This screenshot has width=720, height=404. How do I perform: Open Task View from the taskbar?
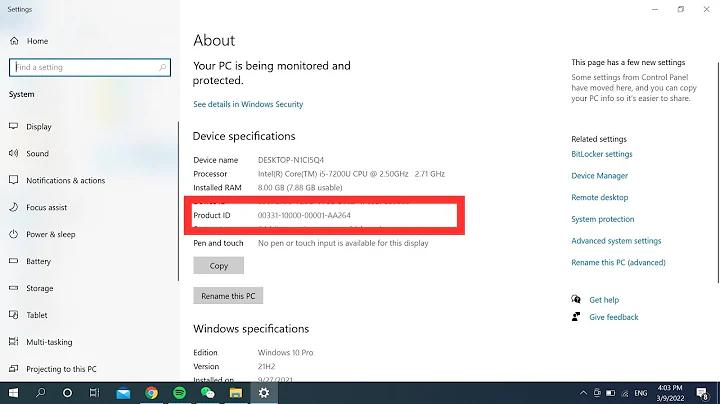click(x=94, y=393)
